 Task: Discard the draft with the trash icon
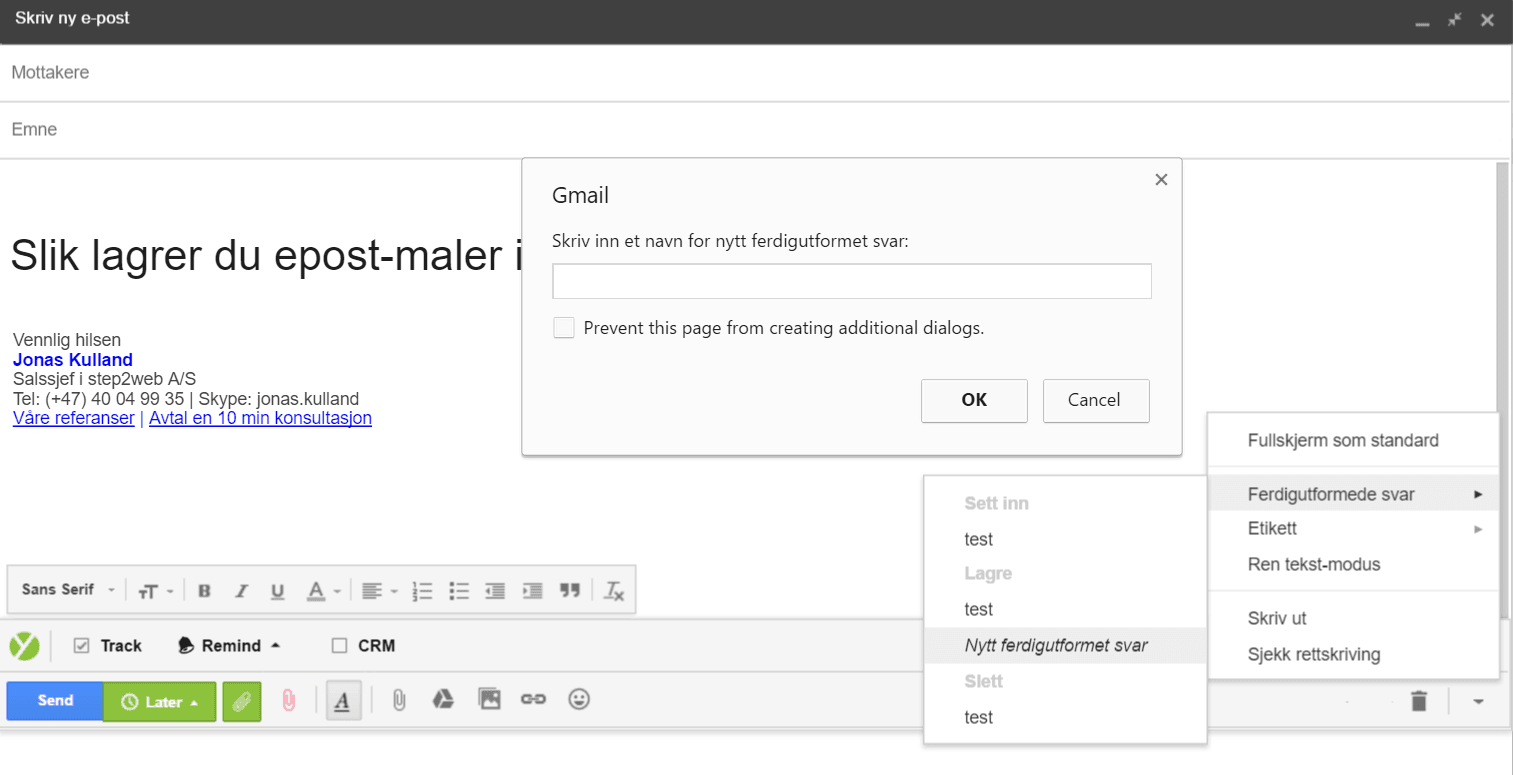(x=1418, y=701)
